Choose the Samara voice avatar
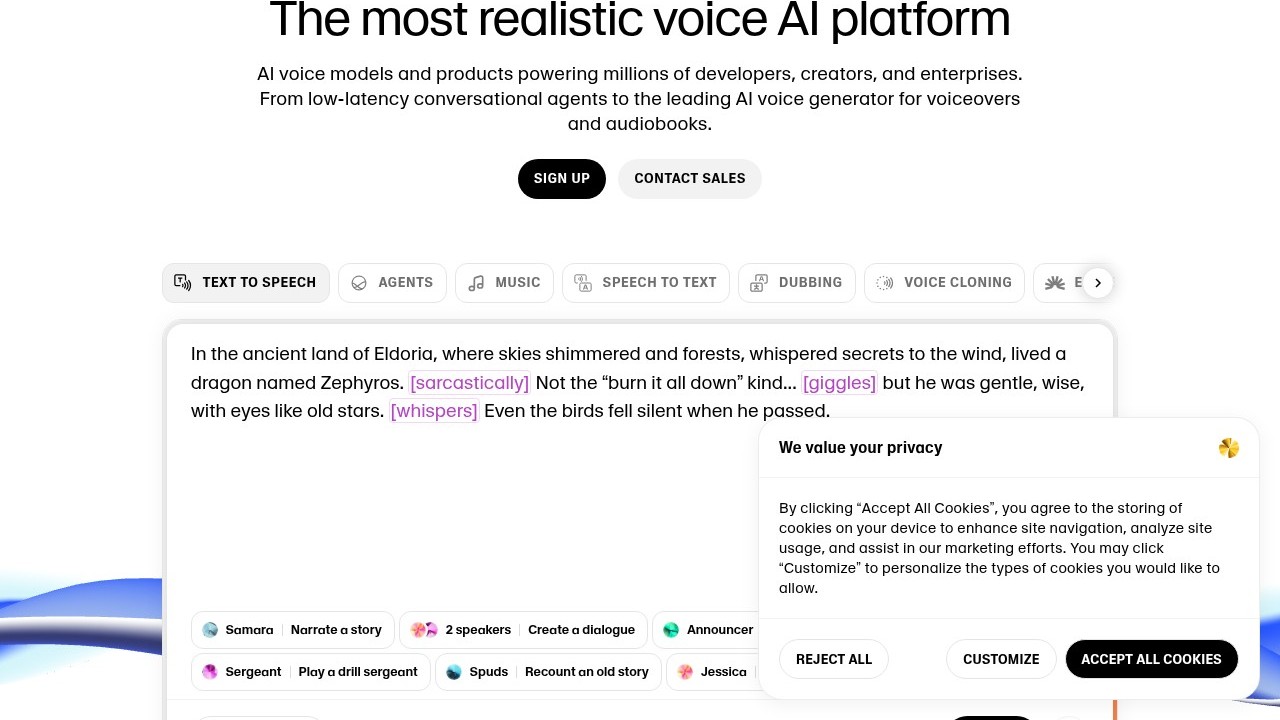1280x720 pixels. click(210, 630)
